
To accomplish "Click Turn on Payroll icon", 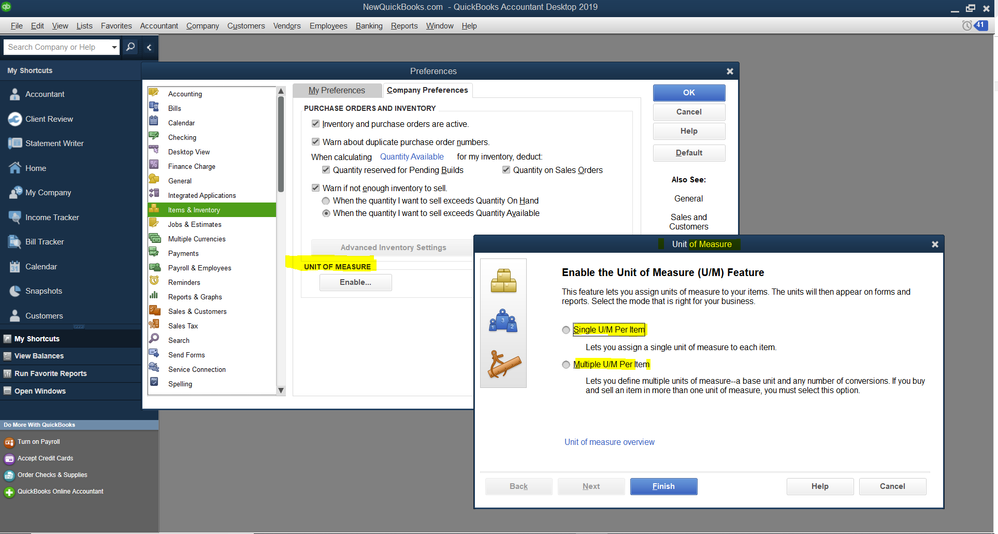I will click(9, 442).
